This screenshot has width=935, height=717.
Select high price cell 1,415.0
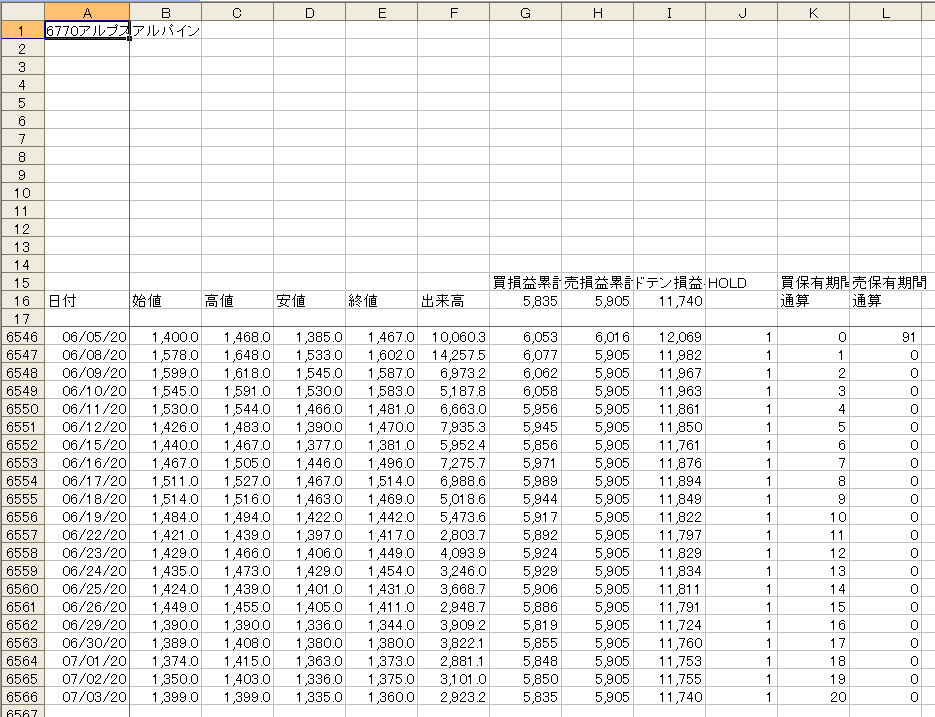coord(237,661)
